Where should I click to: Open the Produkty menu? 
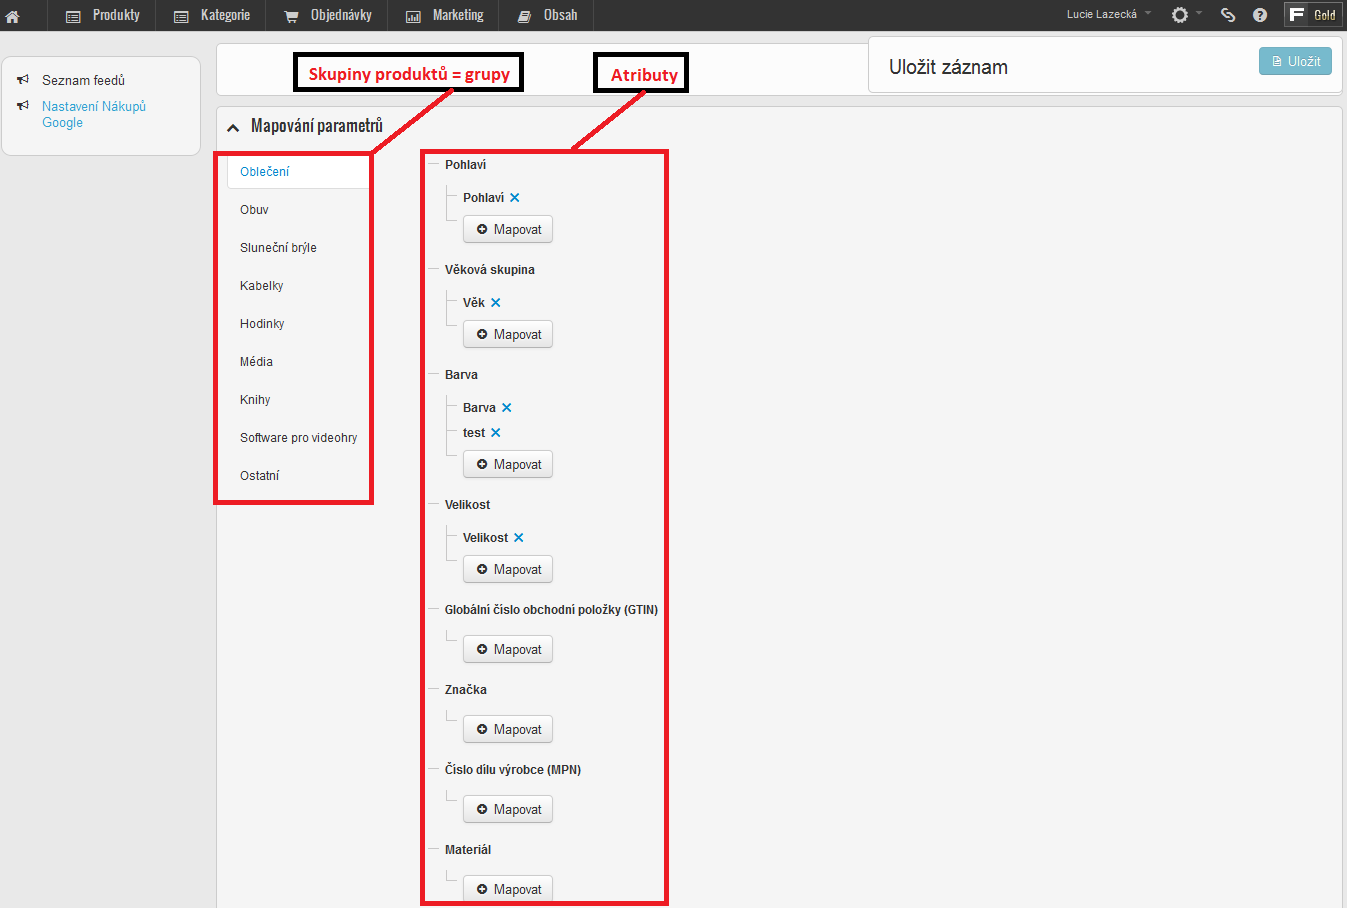102,15
